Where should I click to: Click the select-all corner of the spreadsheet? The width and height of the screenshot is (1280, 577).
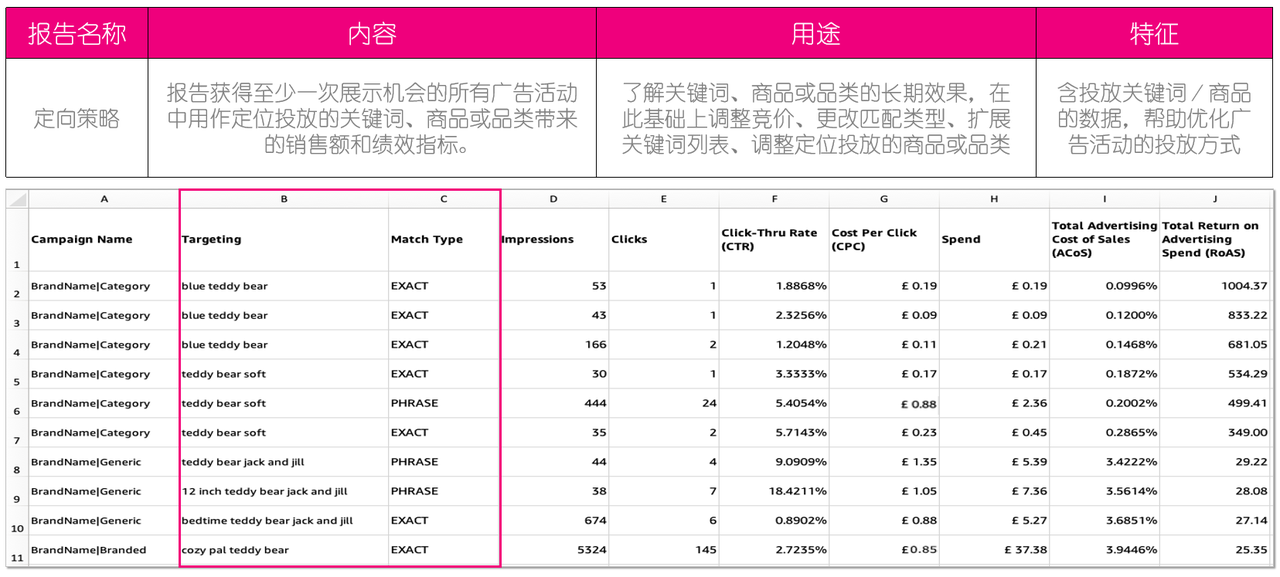17,199
